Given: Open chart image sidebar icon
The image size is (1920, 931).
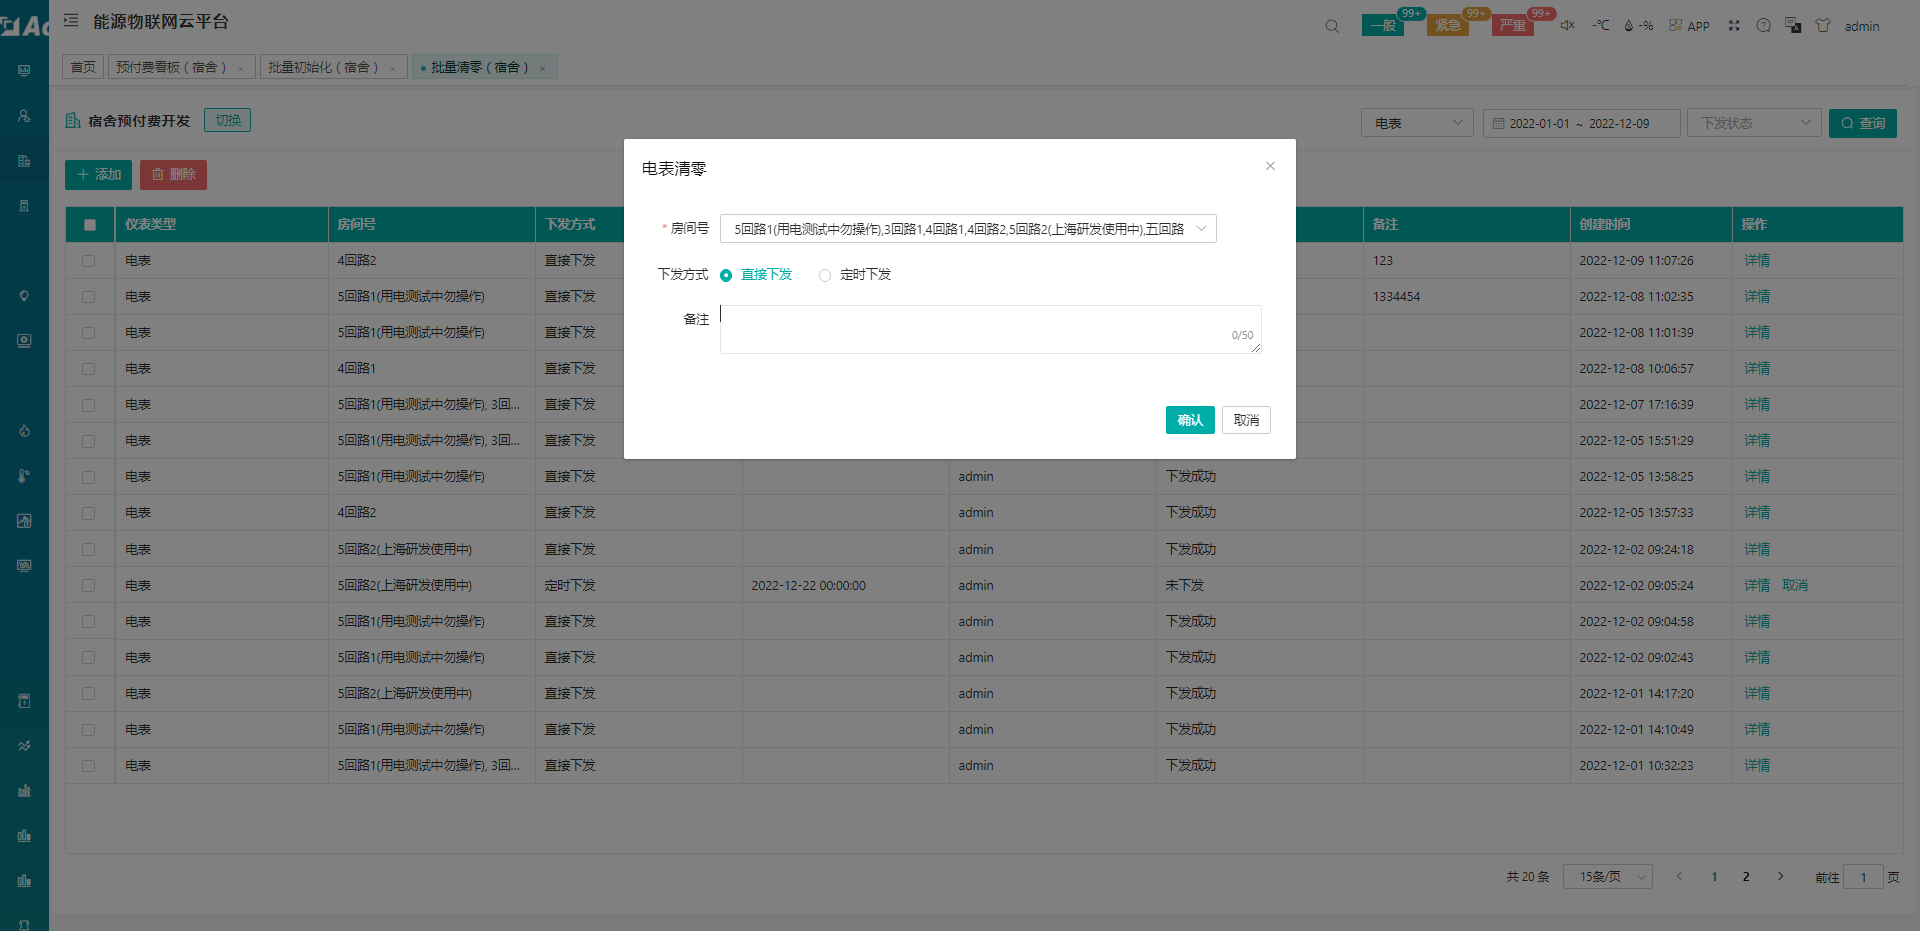Looking at the screenshot, I should (24, 521).
